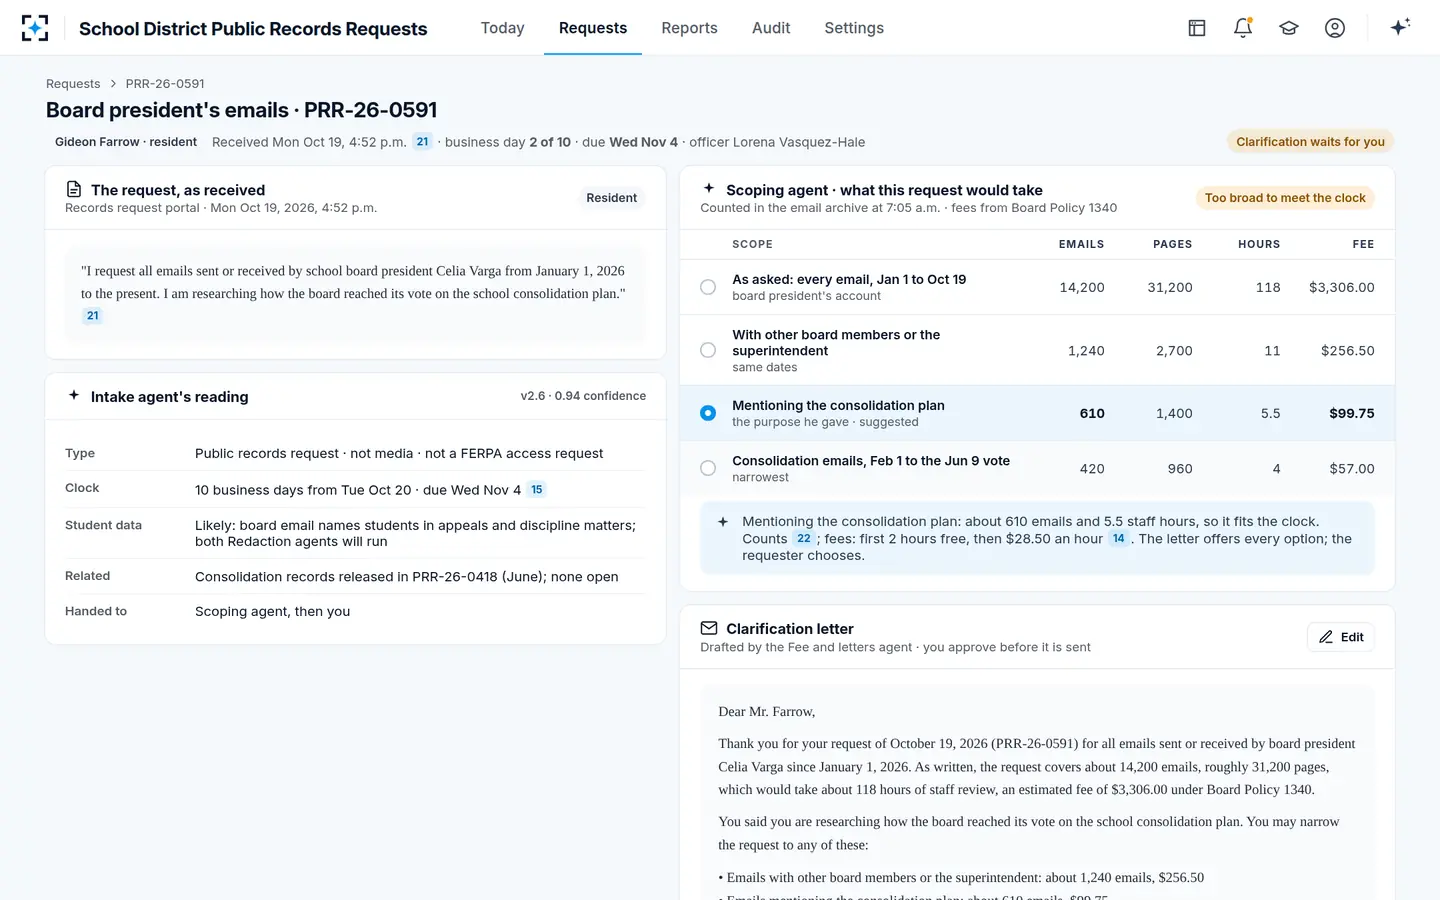
Task: Open the Requests tab
Action: click(593, 28)
